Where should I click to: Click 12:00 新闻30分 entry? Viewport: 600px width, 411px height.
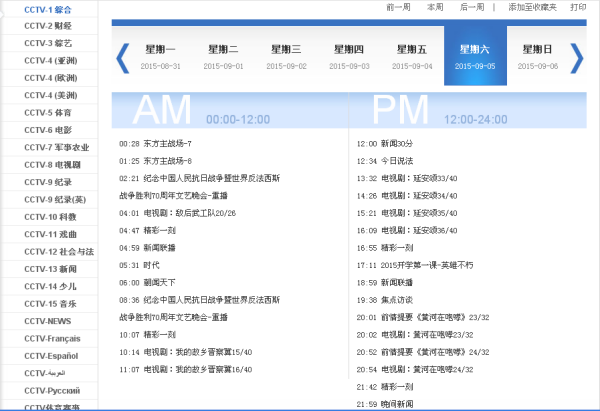385,144
